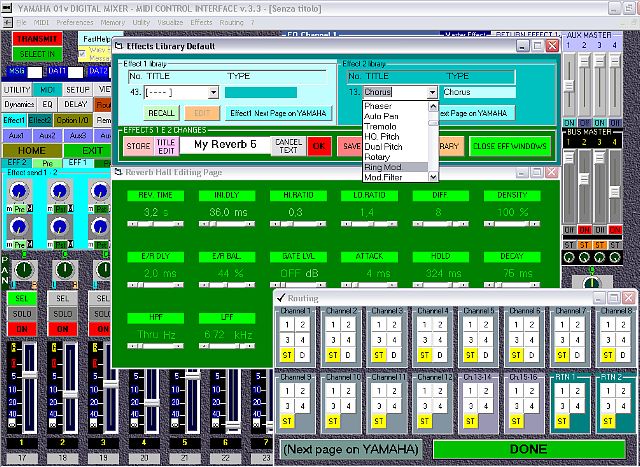This screenshot has width=640, height=467.
Task: Route Channel 3 to bus 1
Action: coord(379,325)
